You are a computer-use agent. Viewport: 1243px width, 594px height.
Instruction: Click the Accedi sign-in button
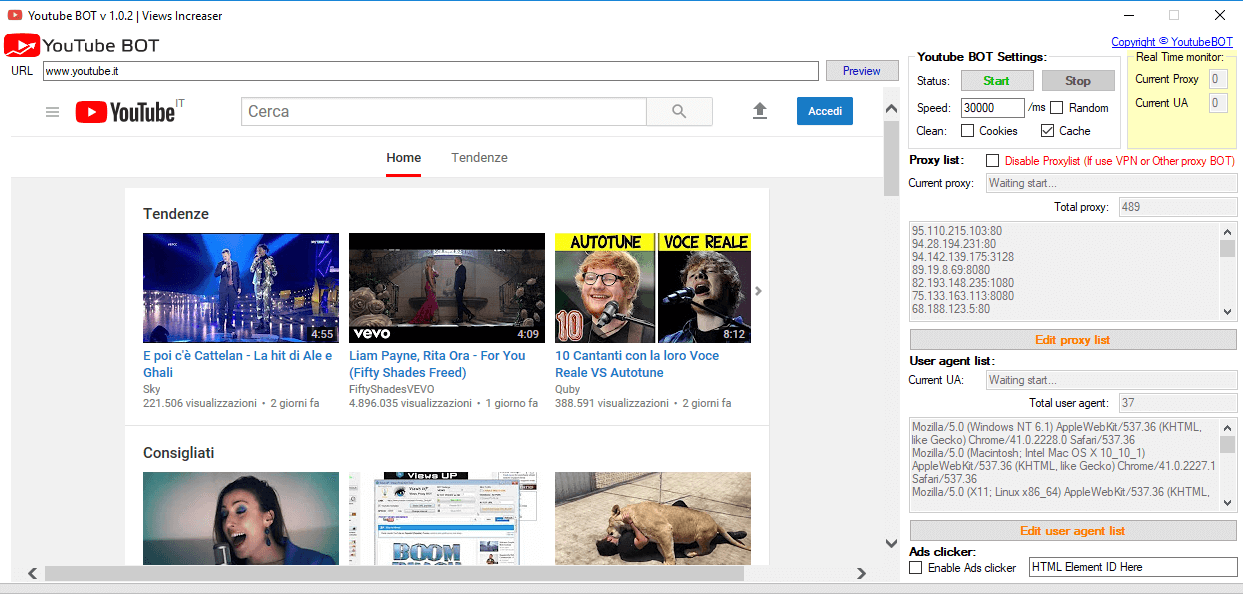coord(825,111)
